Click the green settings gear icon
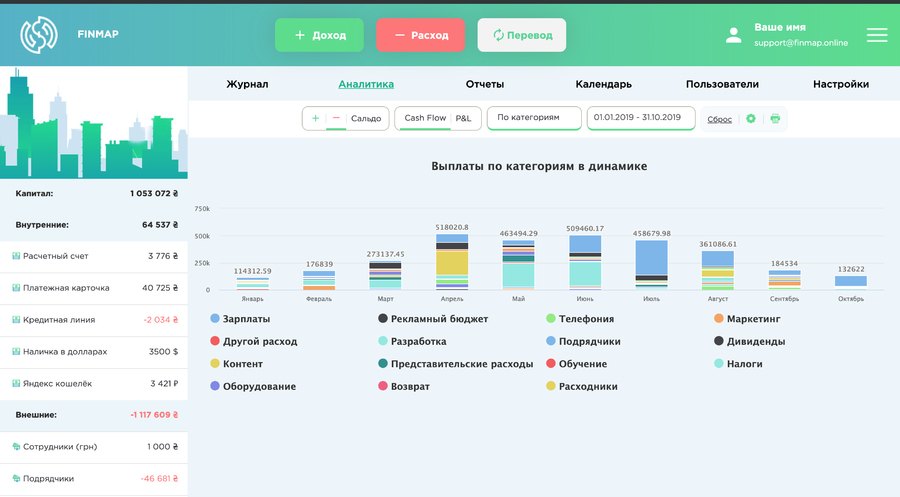Viewport: 900px width, 497px height. click(x=751, y=119)
